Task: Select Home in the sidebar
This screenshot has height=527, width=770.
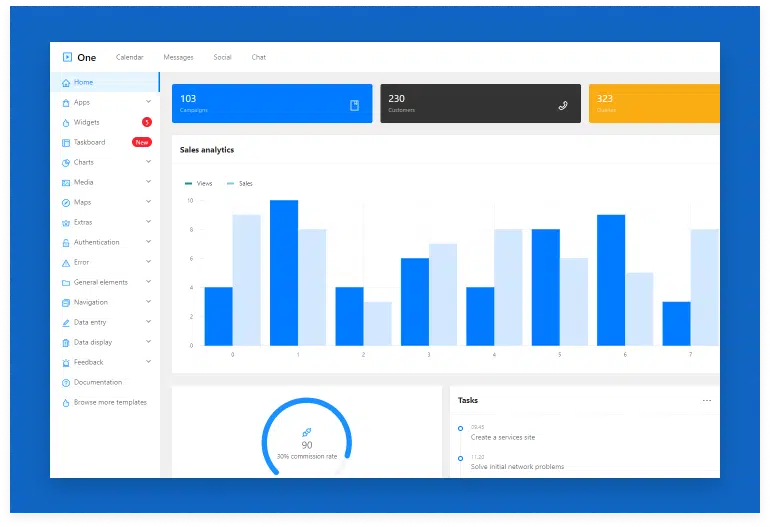Action: [x=105, y=82]
